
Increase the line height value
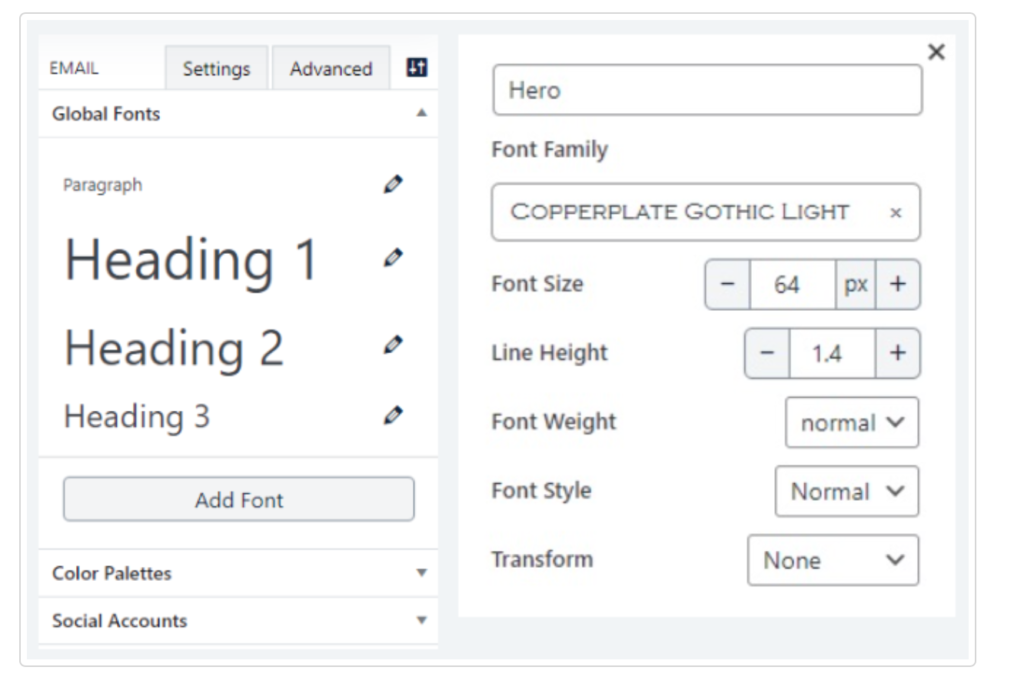pyautogui.click(x=897, y=353)
